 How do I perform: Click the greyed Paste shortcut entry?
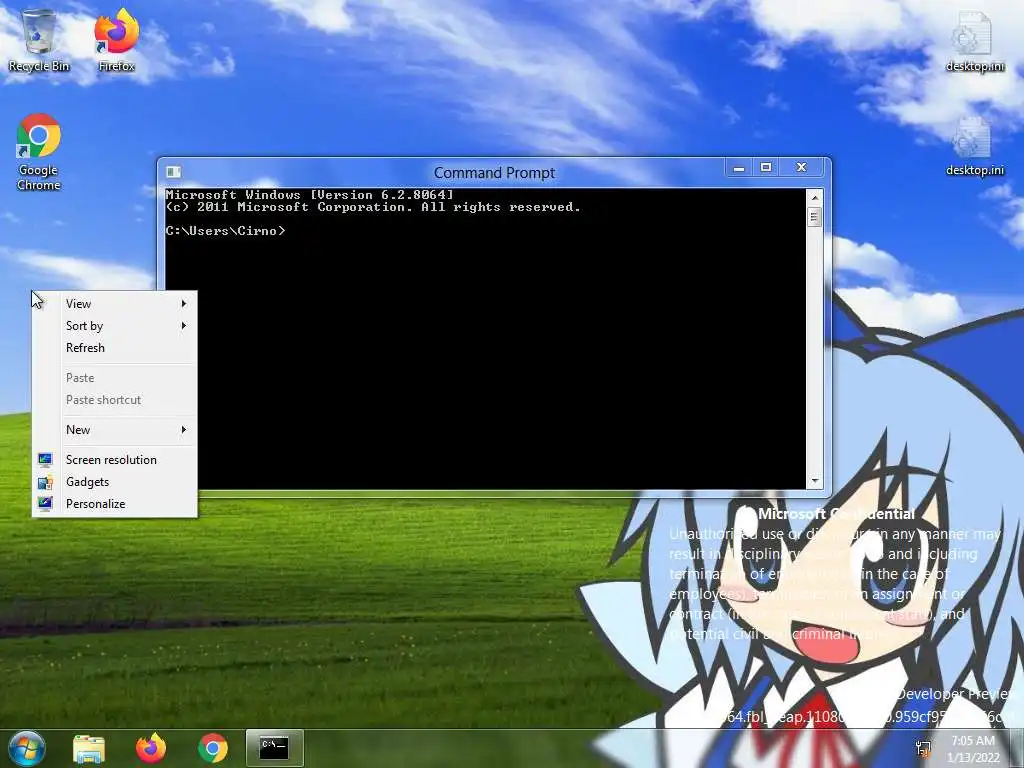pos(115,400)
